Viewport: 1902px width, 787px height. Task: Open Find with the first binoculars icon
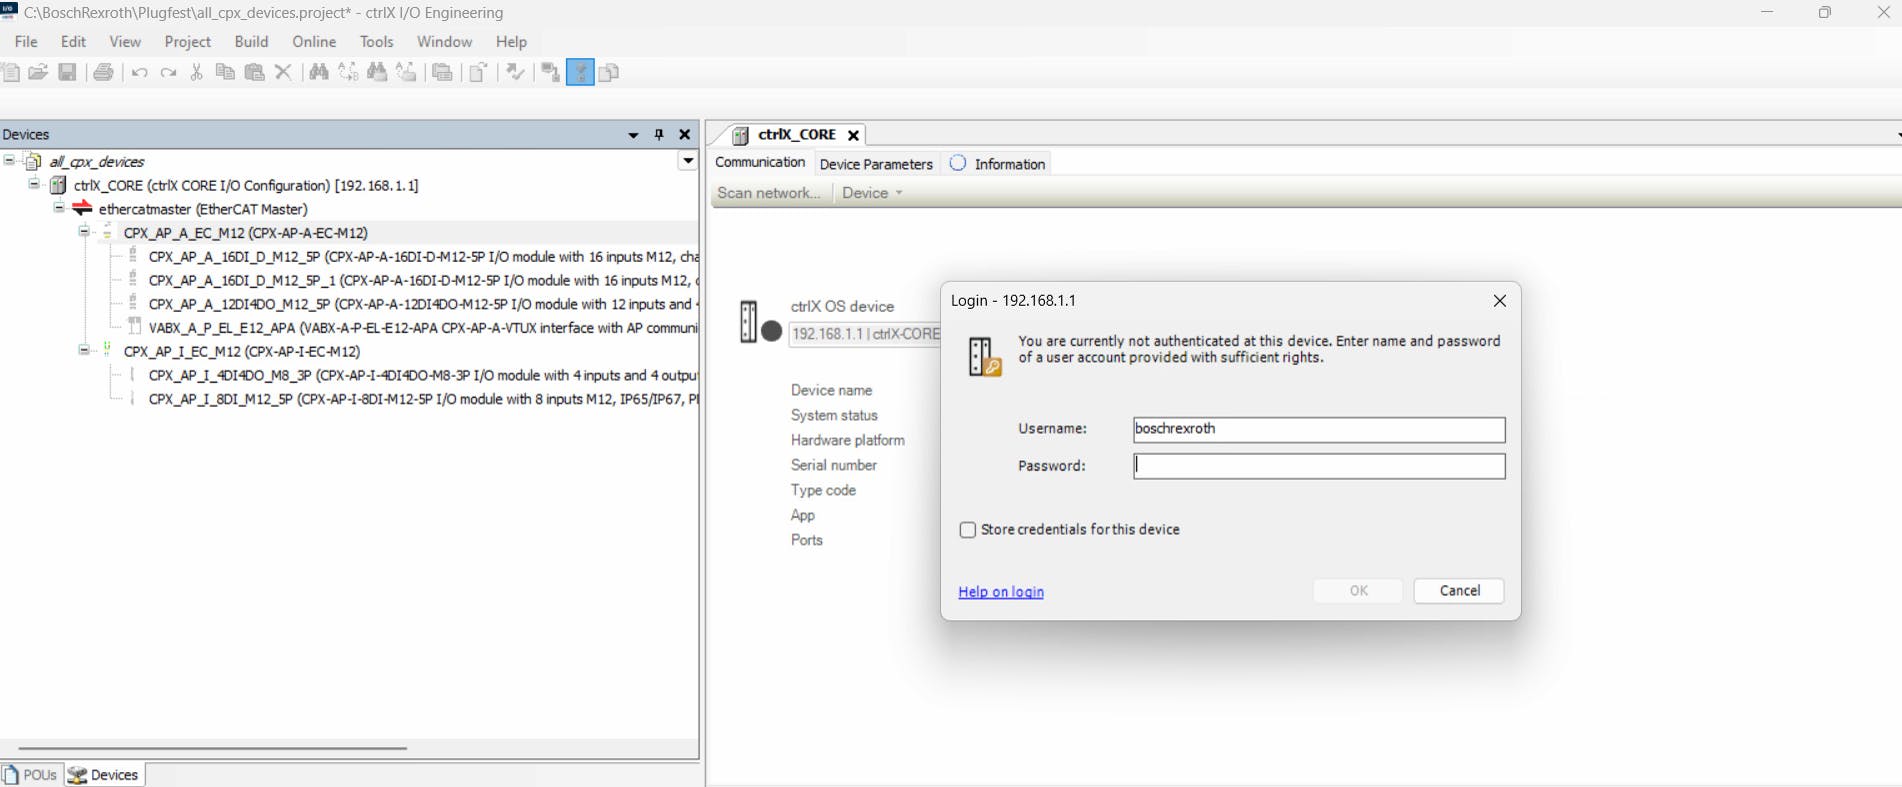coord(319,72)
